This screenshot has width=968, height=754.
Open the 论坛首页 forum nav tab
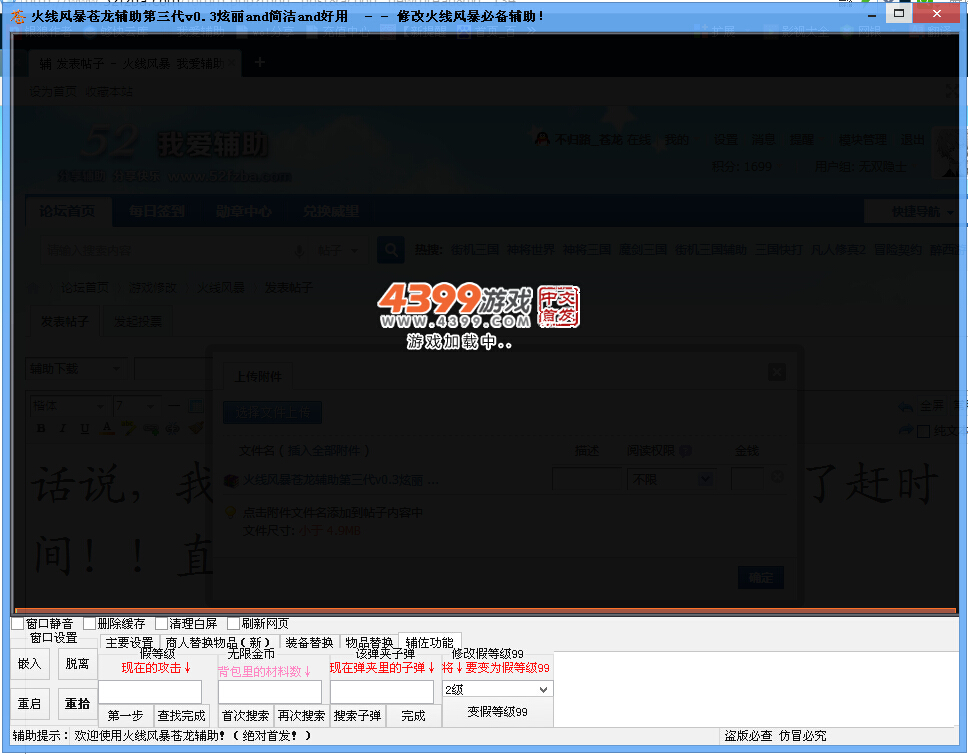tap(68, 211)
